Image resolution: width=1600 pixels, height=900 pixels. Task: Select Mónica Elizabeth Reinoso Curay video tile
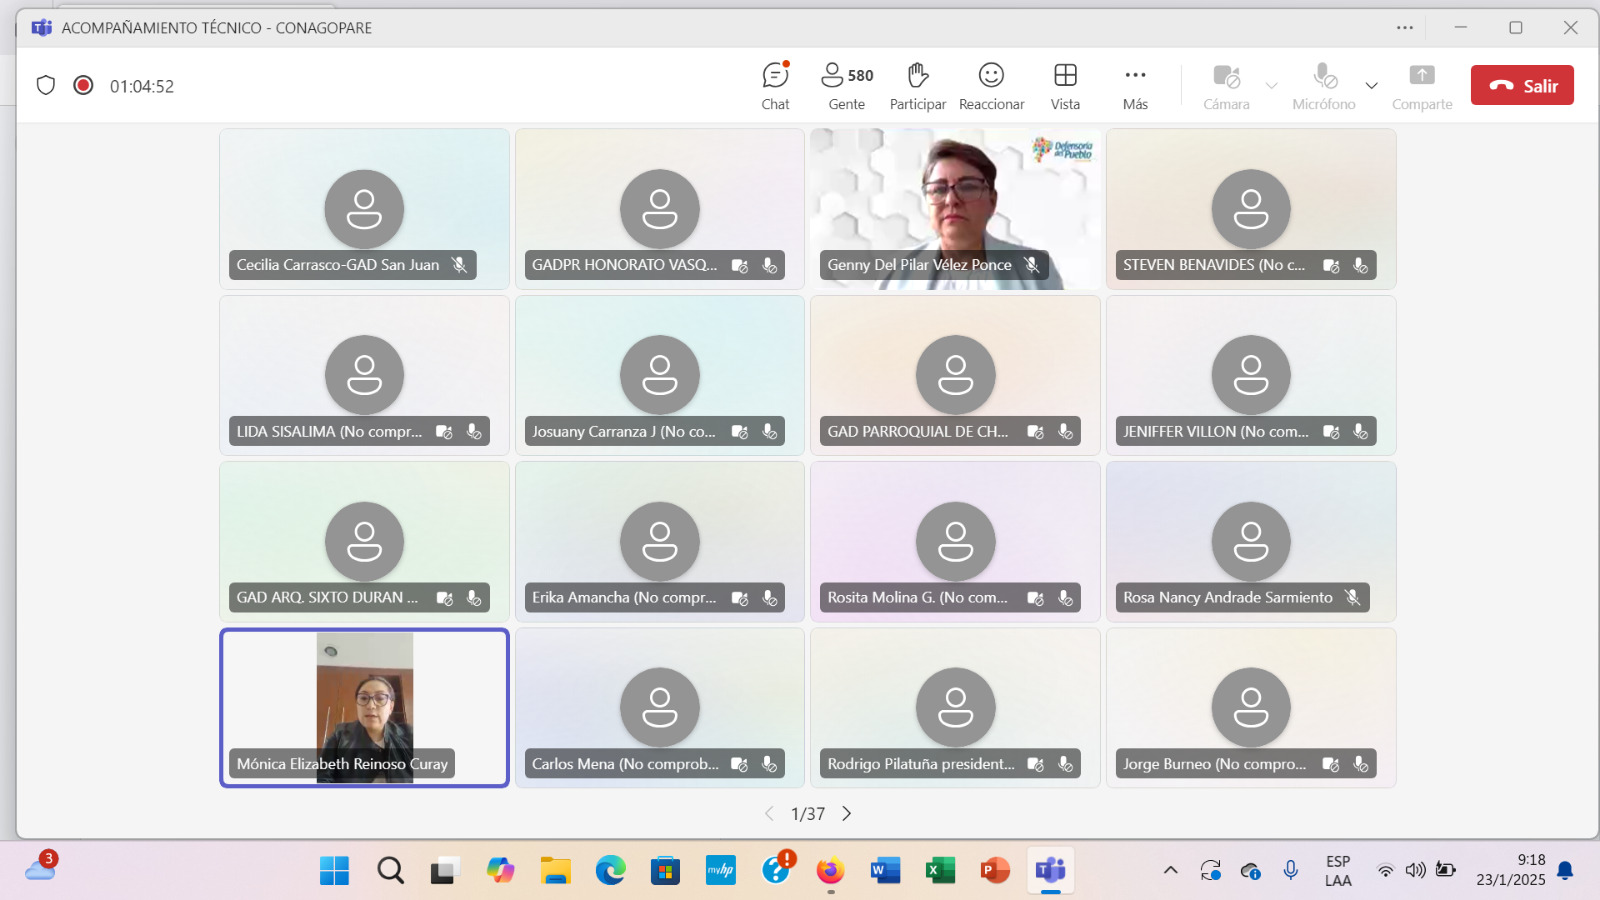coord(364,700)
